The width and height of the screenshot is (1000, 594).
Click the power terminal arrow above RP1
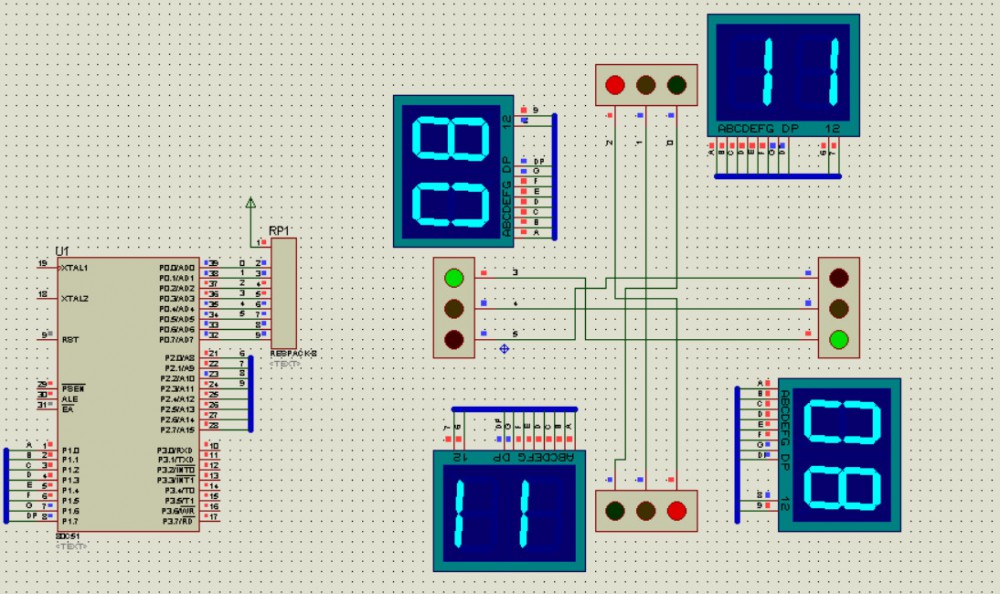(250, 204)
